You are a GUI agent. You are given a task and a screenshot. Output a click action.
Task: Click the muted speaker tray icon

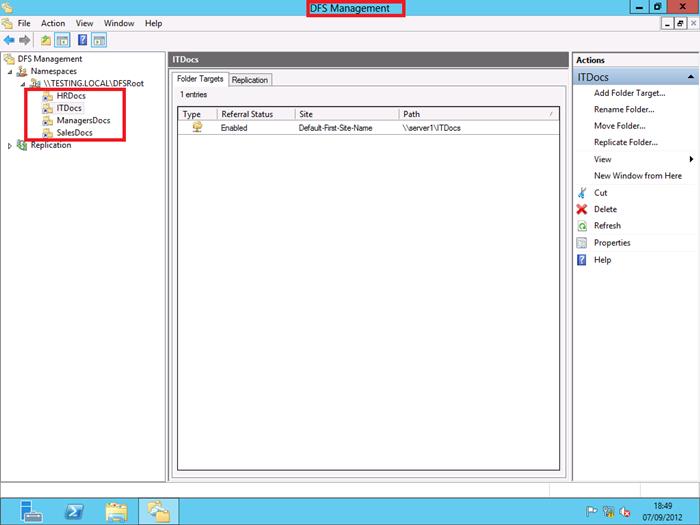625,512
